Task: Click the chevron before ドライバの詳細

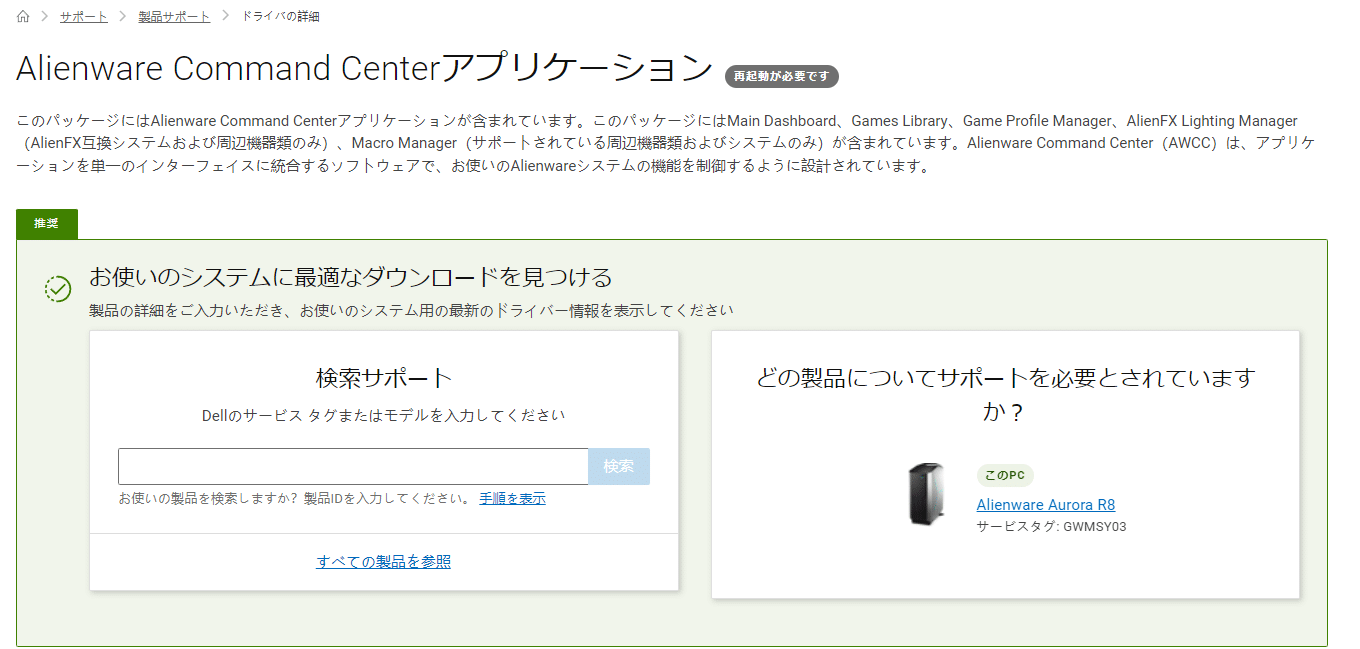Action: click(226, 17)
